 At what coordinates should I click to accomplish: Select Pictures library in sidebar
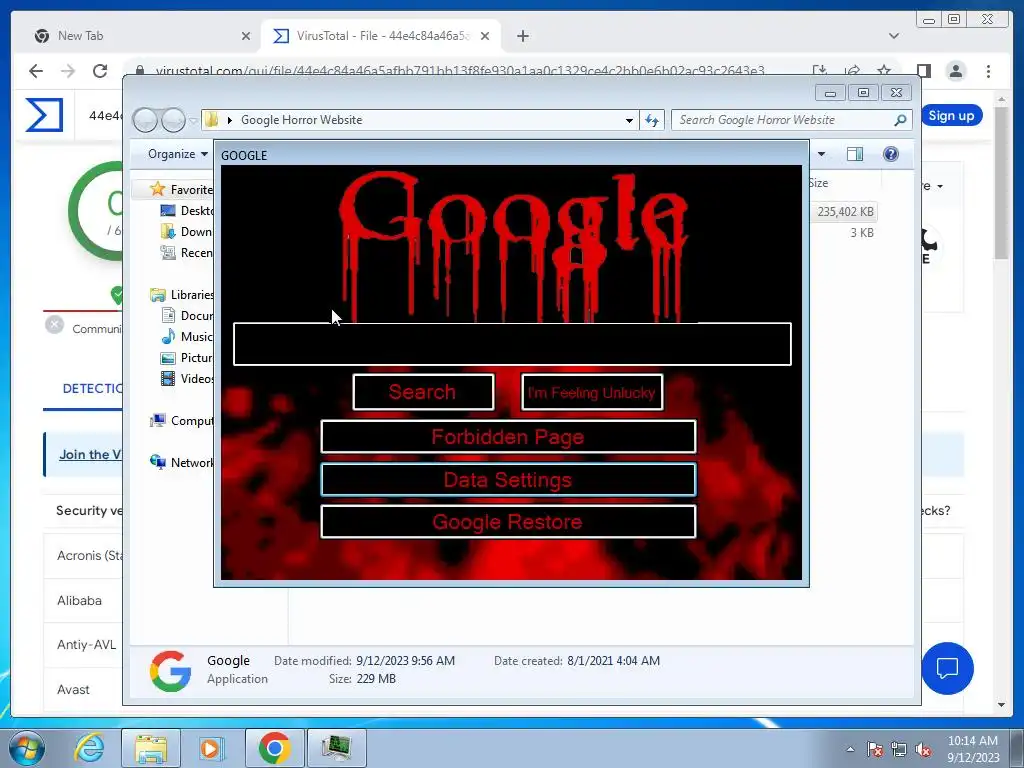(x=187, y=358)
